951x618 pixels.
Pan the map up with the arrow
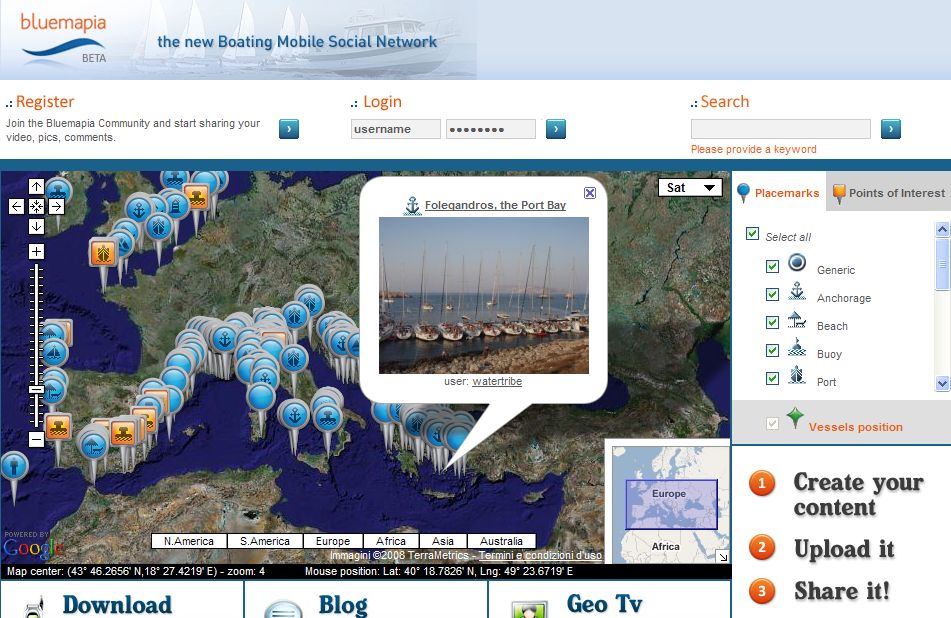pos(36,187)
